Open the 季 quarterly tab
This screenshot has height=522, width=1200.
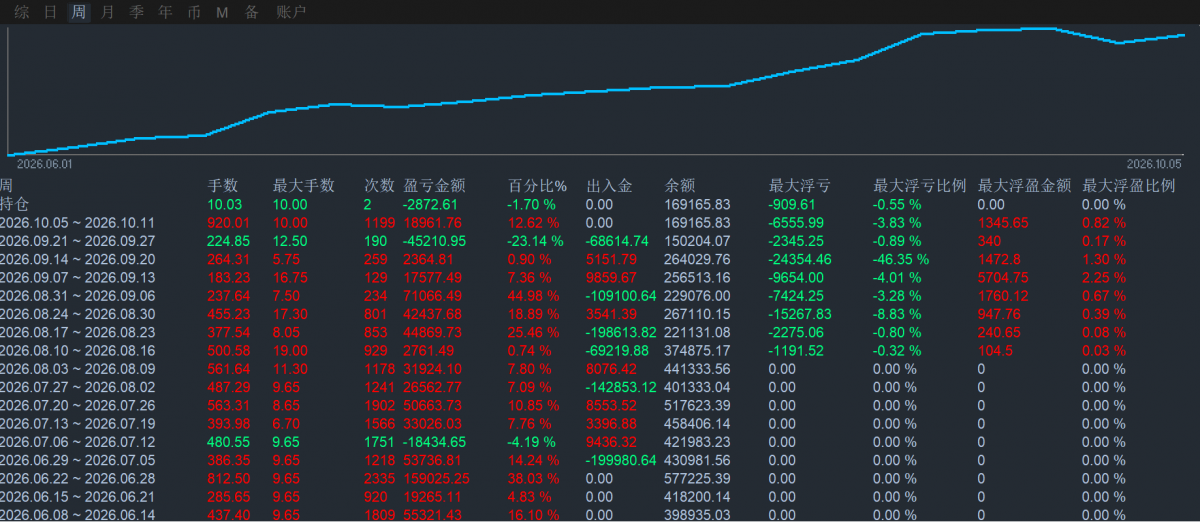pyautogui.click(x=137, y=12)
